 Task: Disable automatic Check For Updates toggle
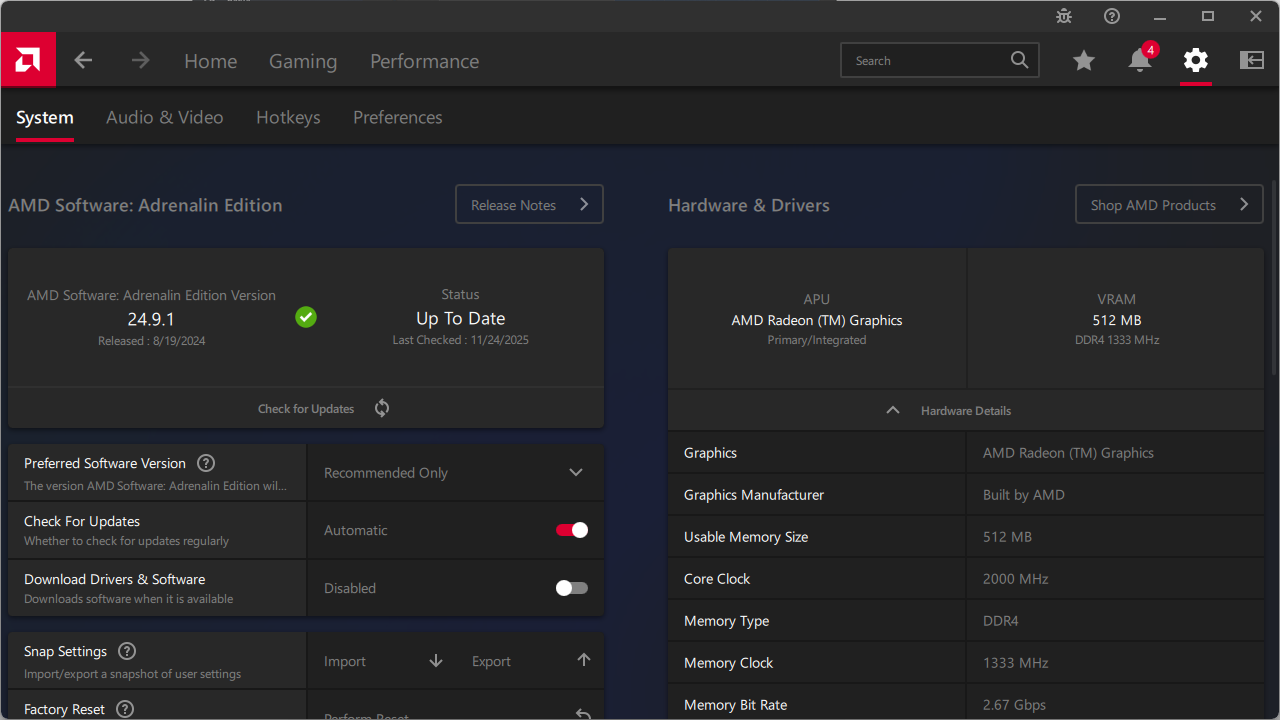pyautogui.click(x=572, y=530)
